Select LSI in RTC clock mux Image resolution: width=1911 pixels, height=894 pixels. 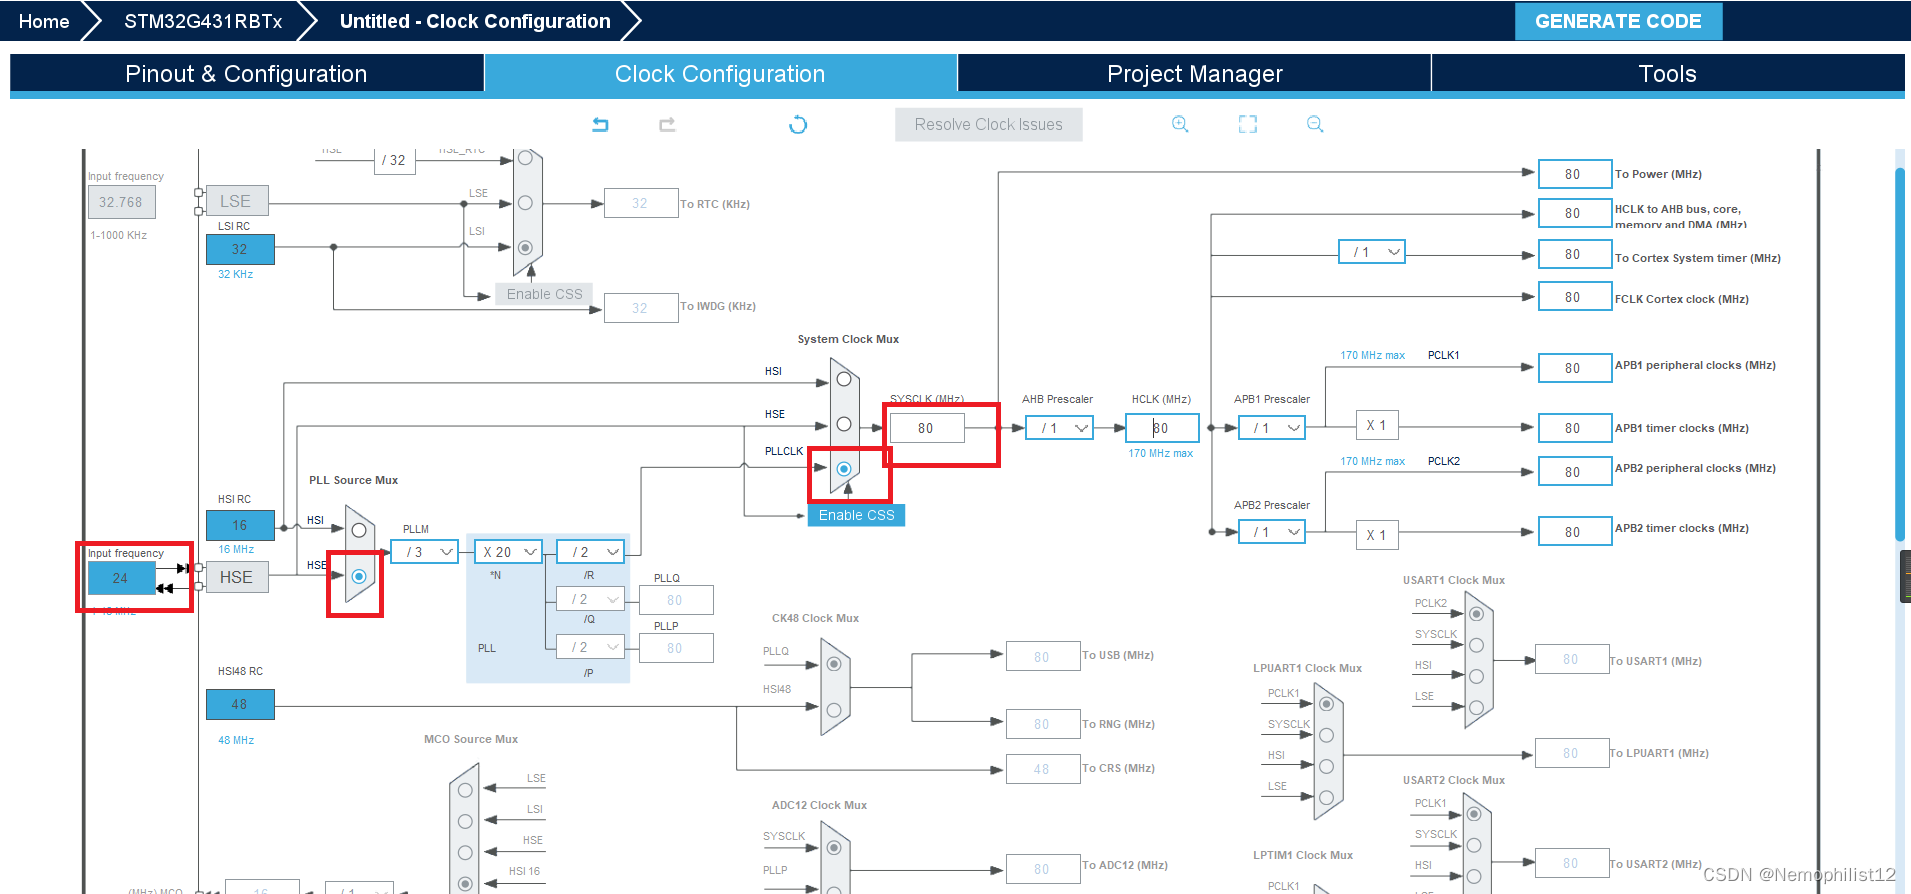tap(525, 248)
